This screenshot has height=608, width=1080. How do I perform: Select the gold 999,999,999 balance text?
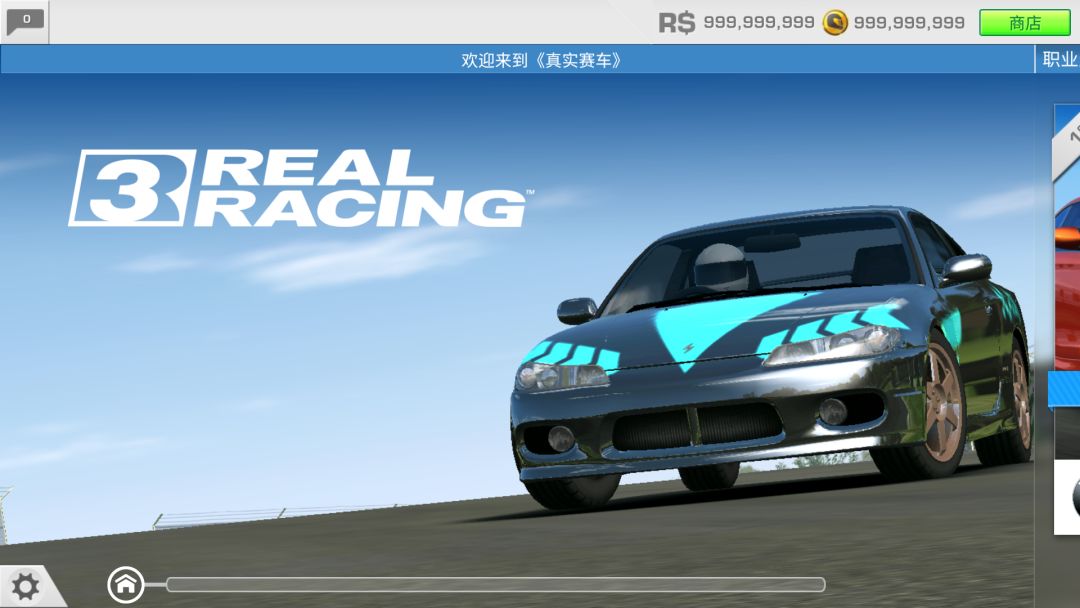pyautogui.click(x=909, y=23)
